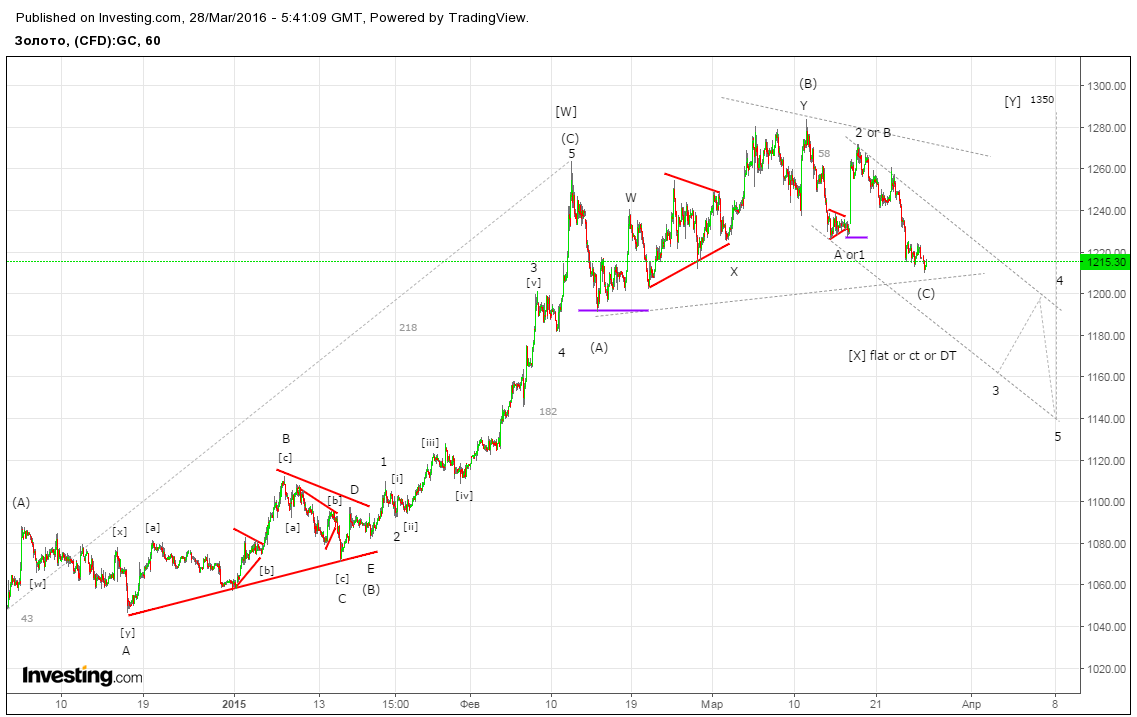Click the 1060.00 price axis label
The width and height of the screenshot is (1137, 717).
click(1106, 586)
